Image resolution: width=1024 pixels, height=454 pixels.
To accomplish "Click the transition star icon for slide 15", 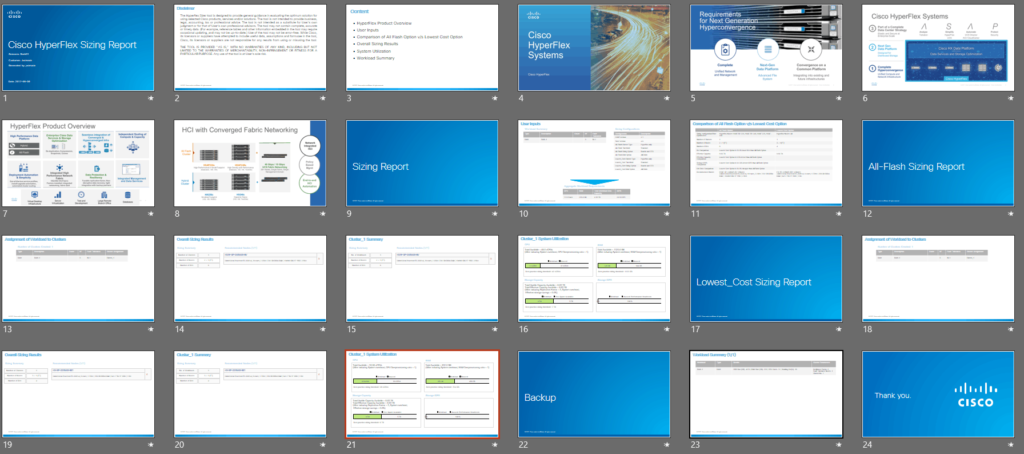I will (495, 329).
